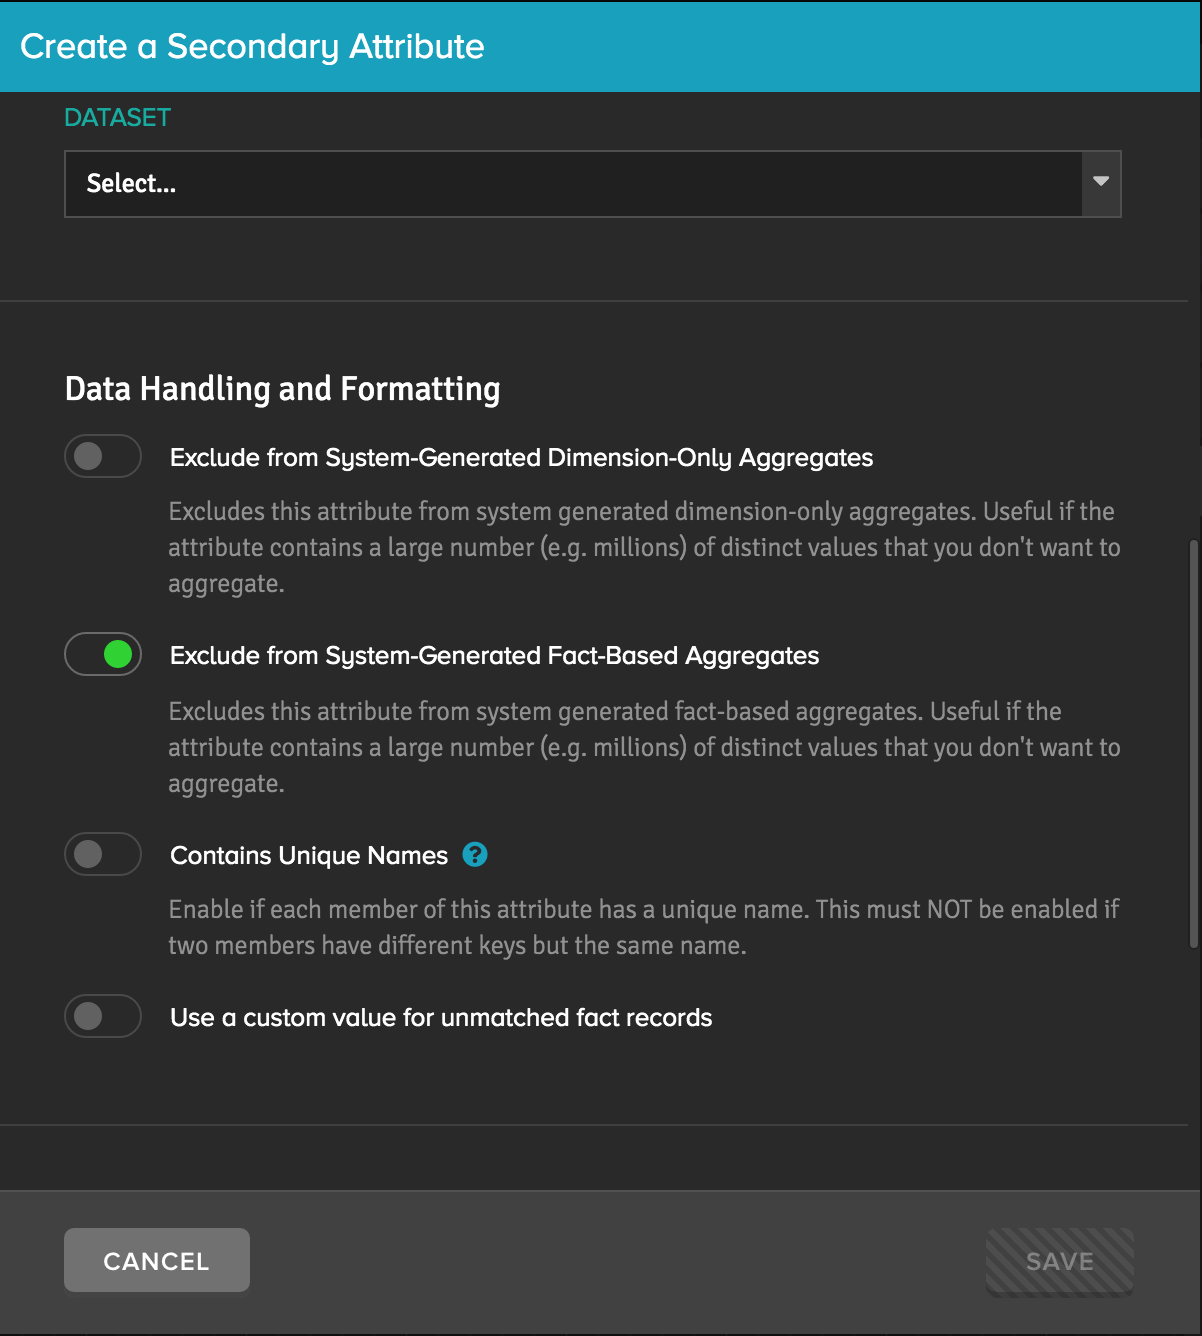
Task: Click the dimension-only aggregates description paragraph
Action: [x=644, y=547]
